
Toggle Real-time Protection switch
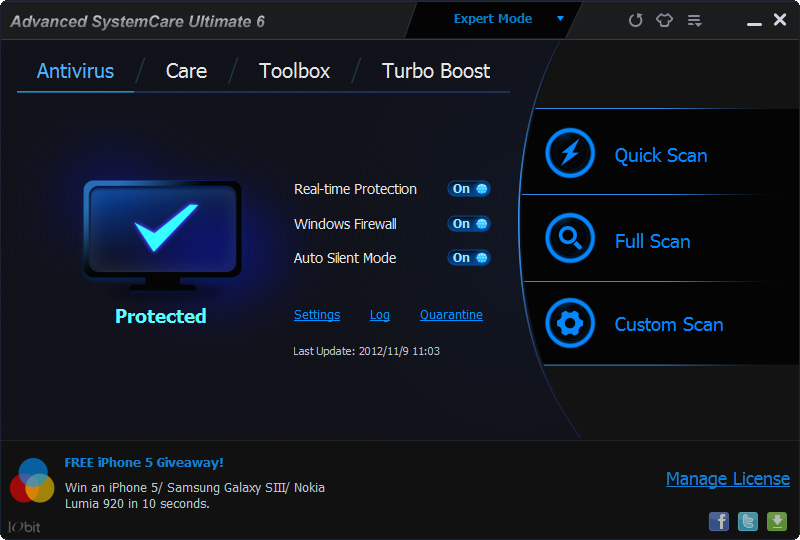click(468, 189)
